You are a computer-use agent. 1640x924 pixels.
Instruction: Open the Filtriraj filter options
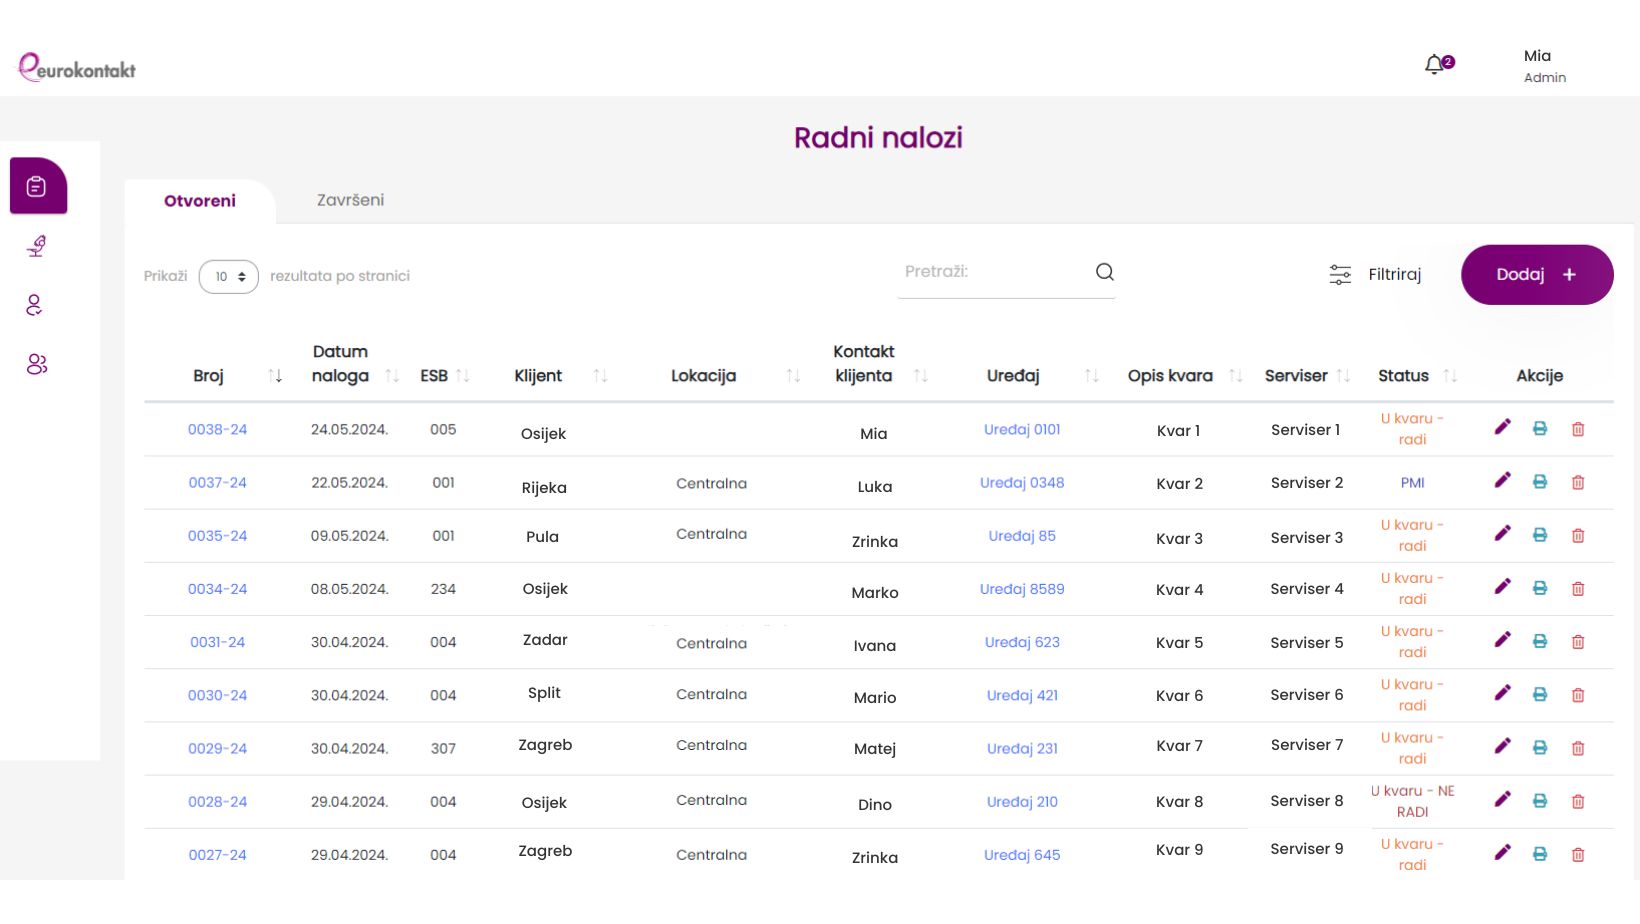coord(1375,274)
